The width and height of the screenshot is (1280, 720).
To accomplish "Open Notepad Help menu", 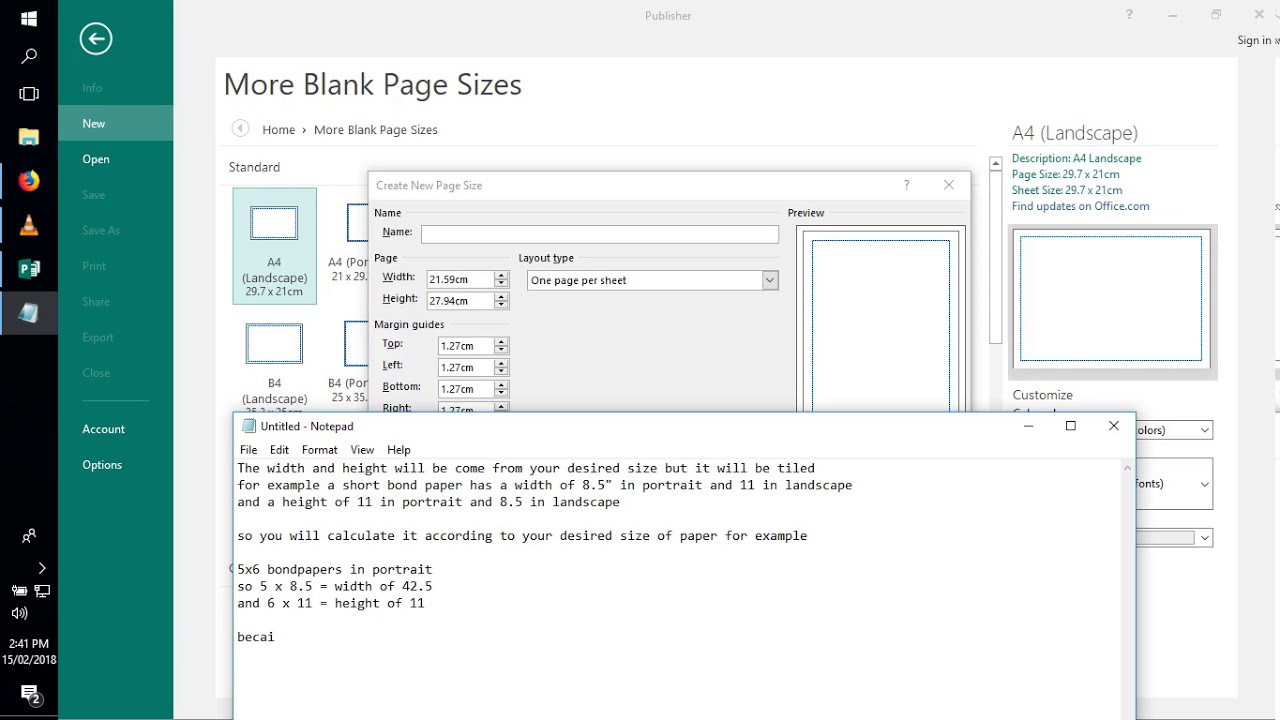I will pyautogui.click(x=399, y=450).
